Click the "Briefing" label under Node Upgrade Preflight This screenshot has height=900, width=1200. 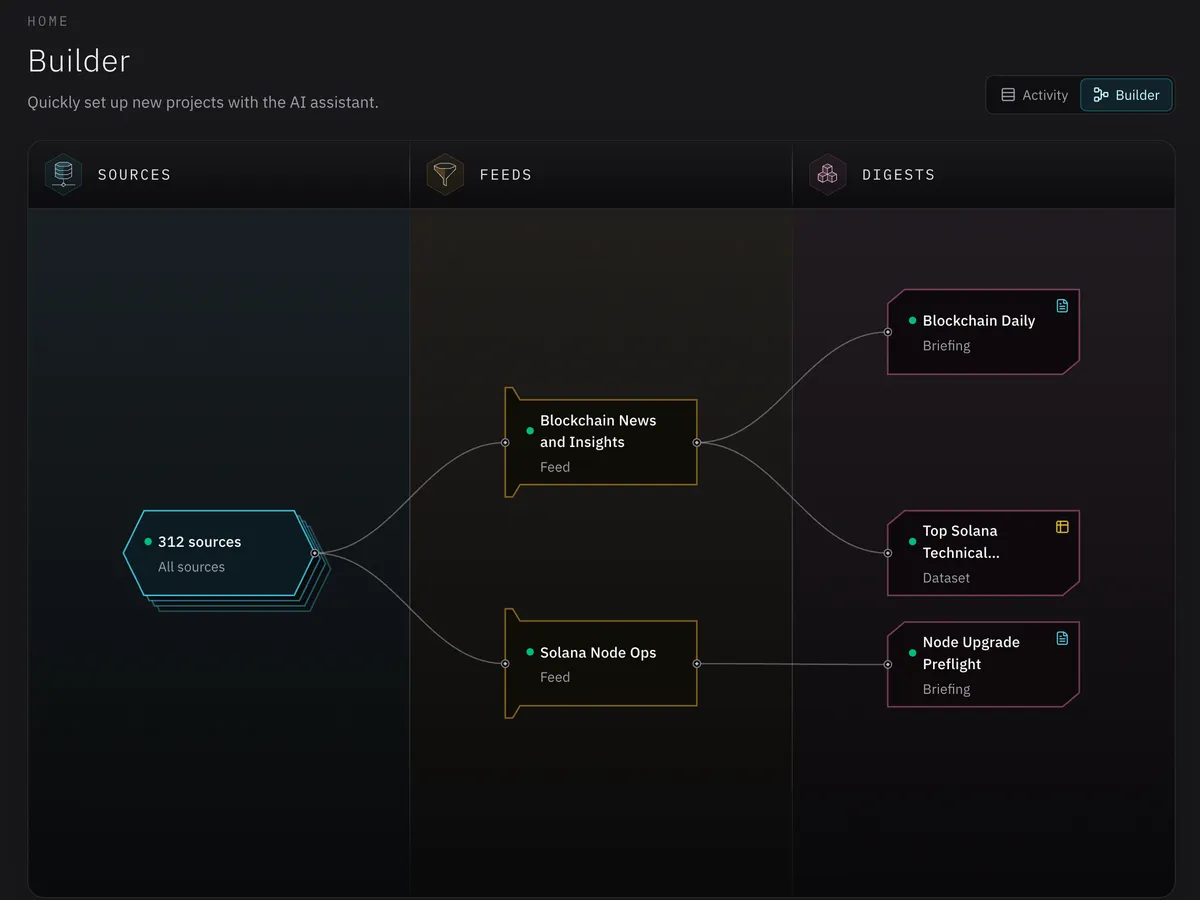point(946,689)
